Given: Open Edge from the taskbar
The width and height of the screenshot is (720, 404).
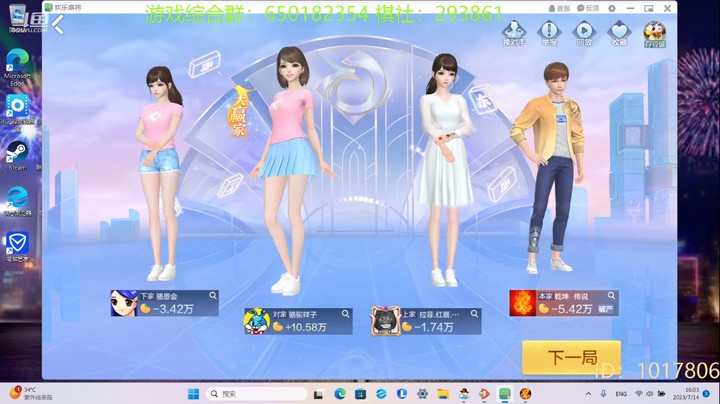Looking at the screenshot, I should (x=340, y=394).
